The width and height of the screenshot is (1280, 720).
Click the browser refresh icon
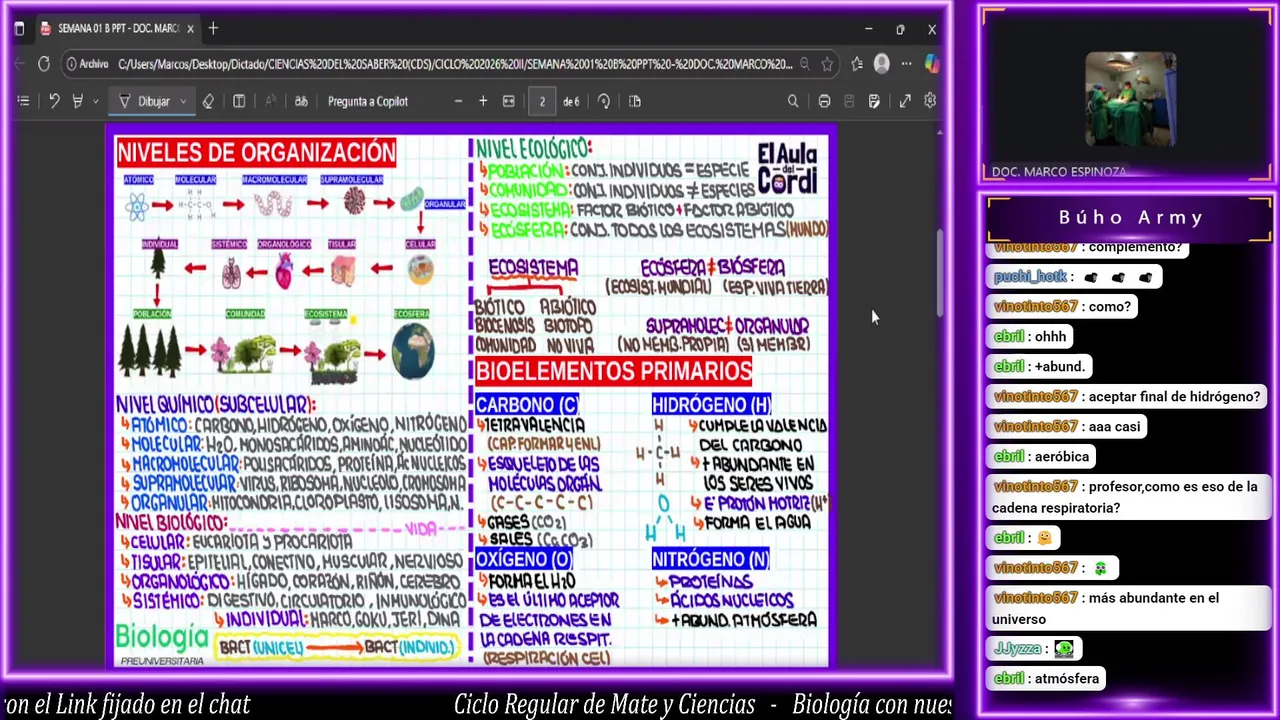coord(44,64)
